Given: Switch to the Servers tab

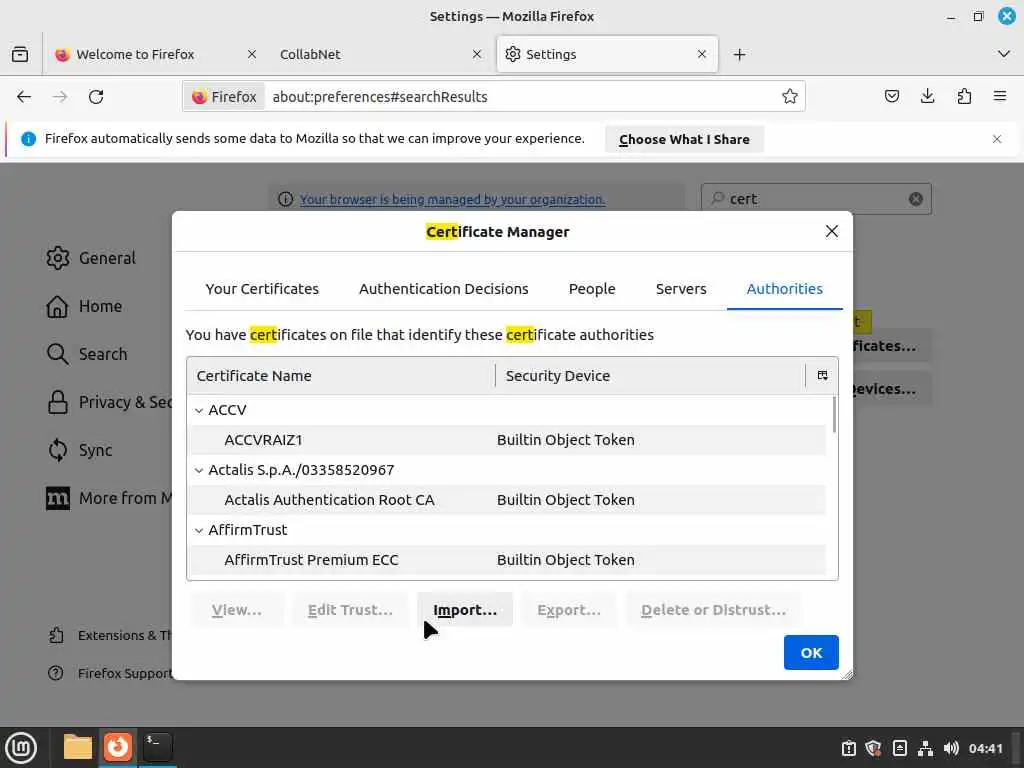Looking at the screenshot, I should tap(680, 289).
